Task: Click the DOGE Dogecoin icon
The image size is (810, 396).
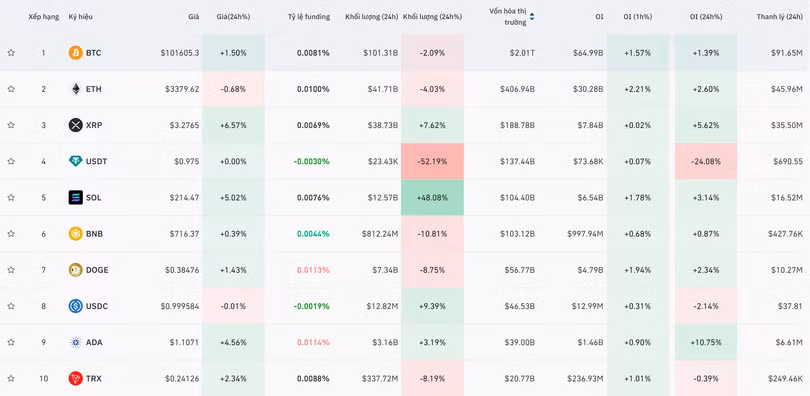Action: click(x=75, y=270)
